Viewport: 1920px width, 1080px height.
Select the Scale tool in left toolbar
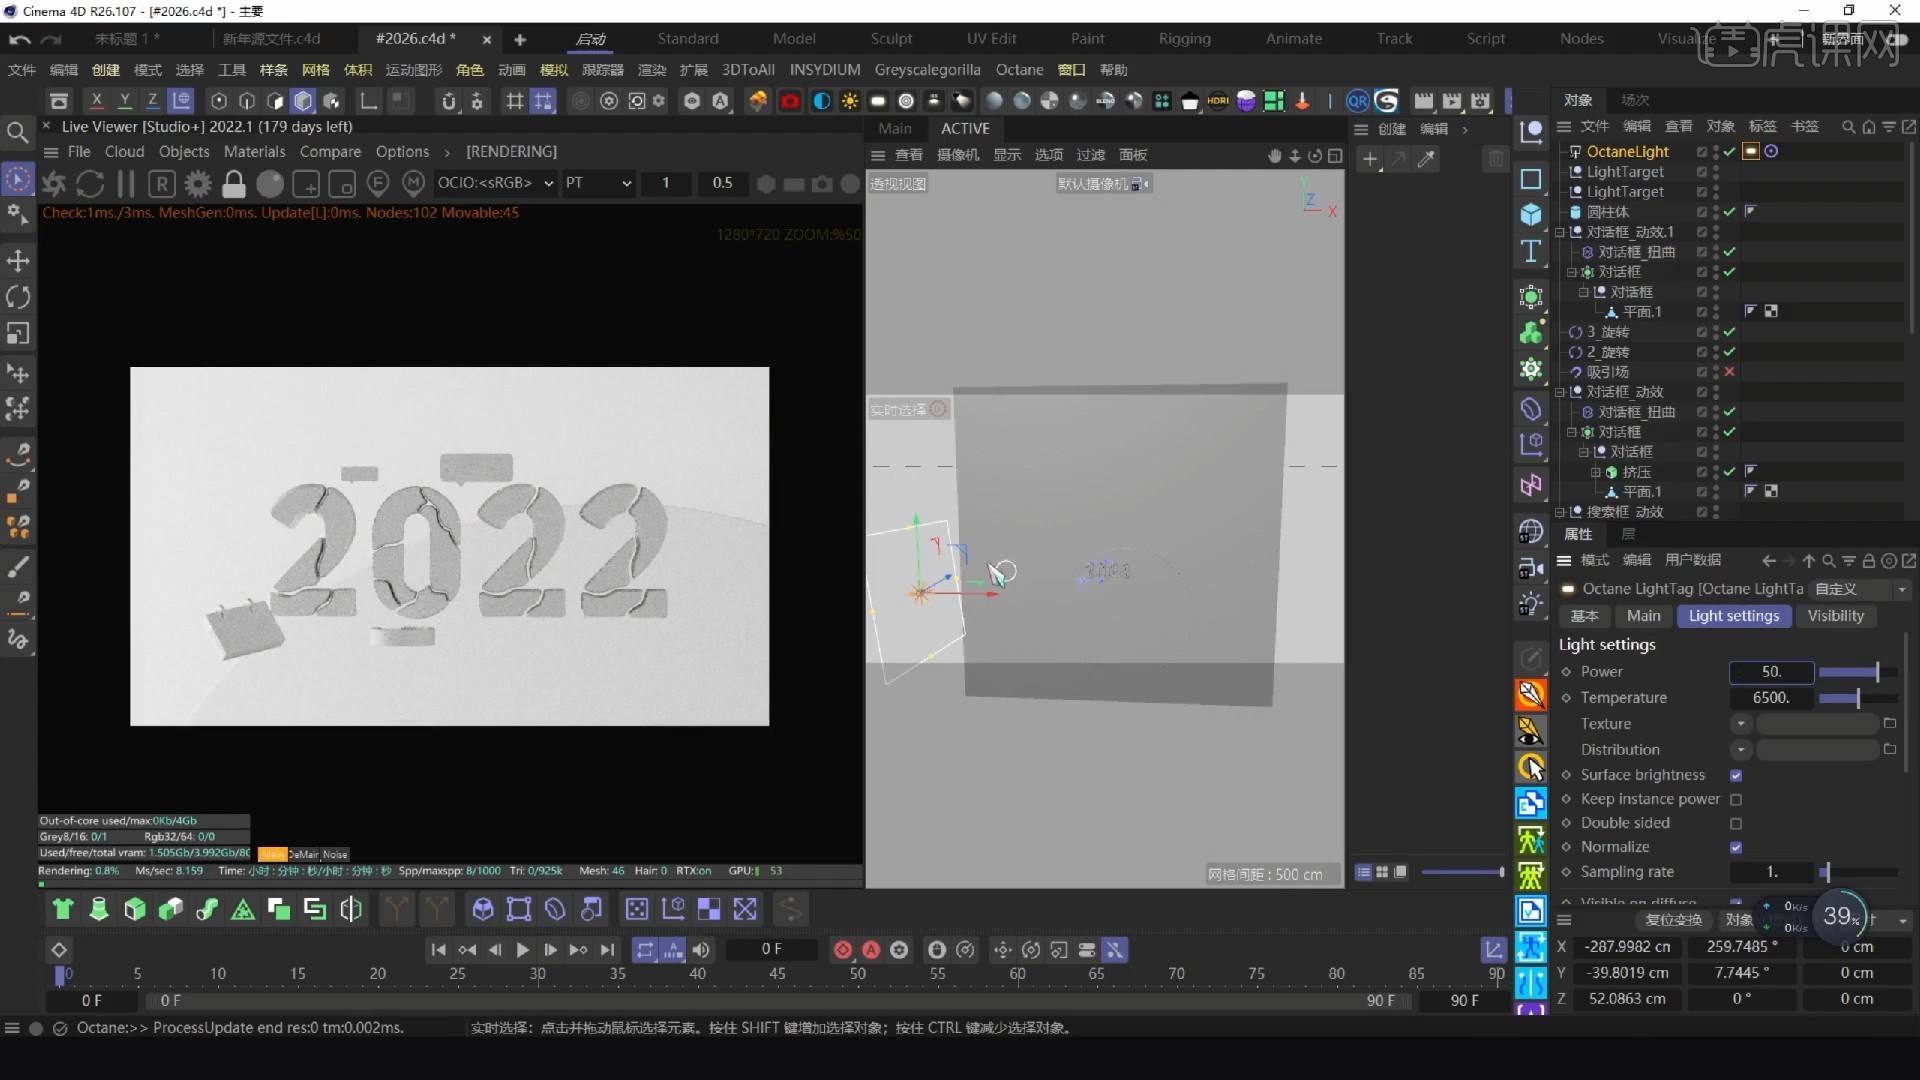pos(18,333)
